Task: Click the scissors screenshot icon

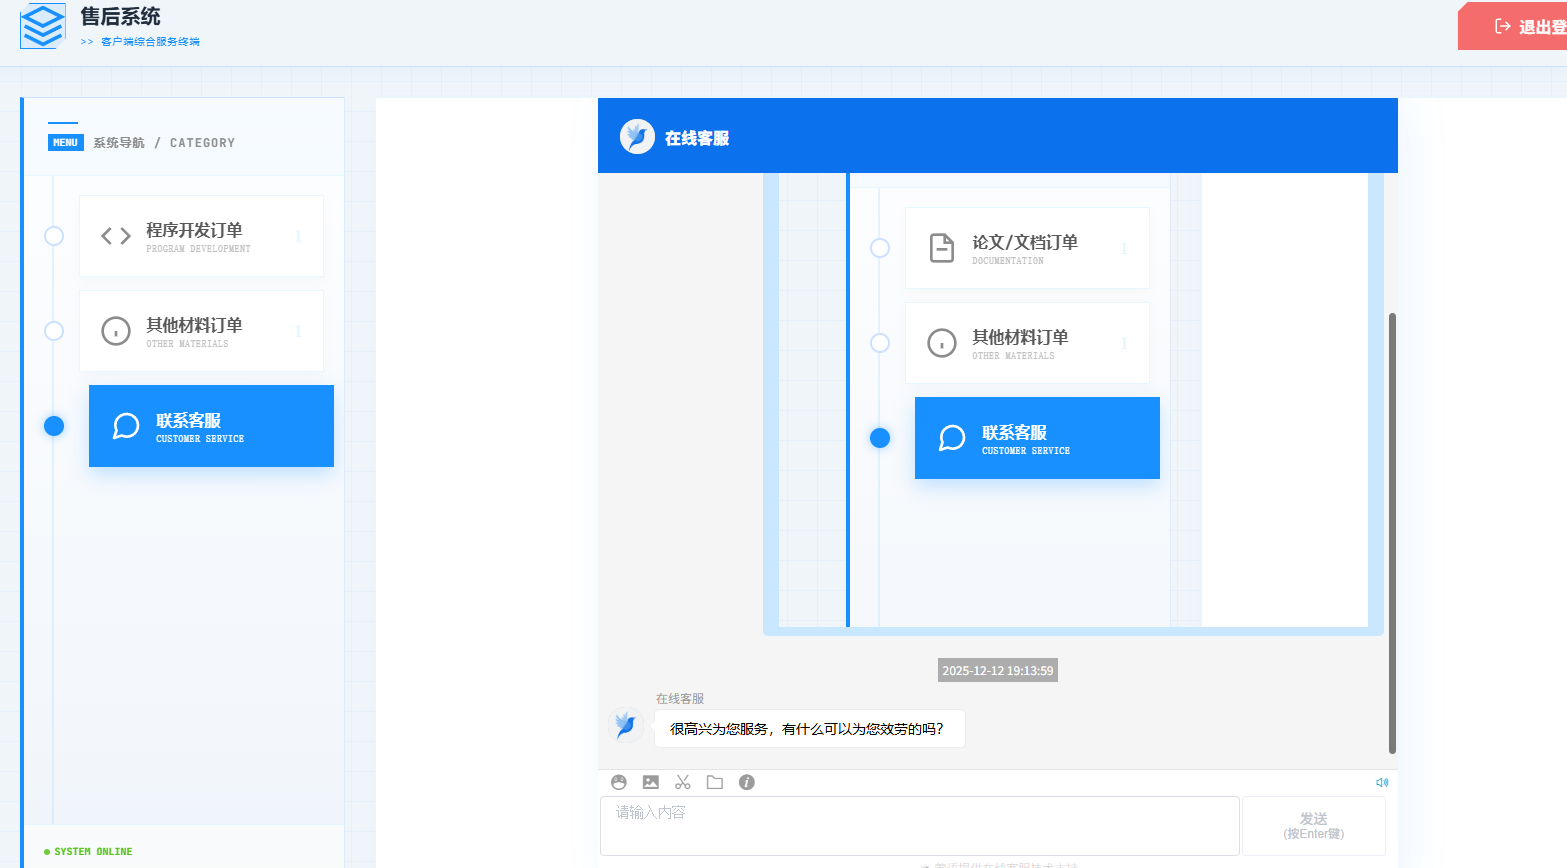Action: (x=683, y=782)
